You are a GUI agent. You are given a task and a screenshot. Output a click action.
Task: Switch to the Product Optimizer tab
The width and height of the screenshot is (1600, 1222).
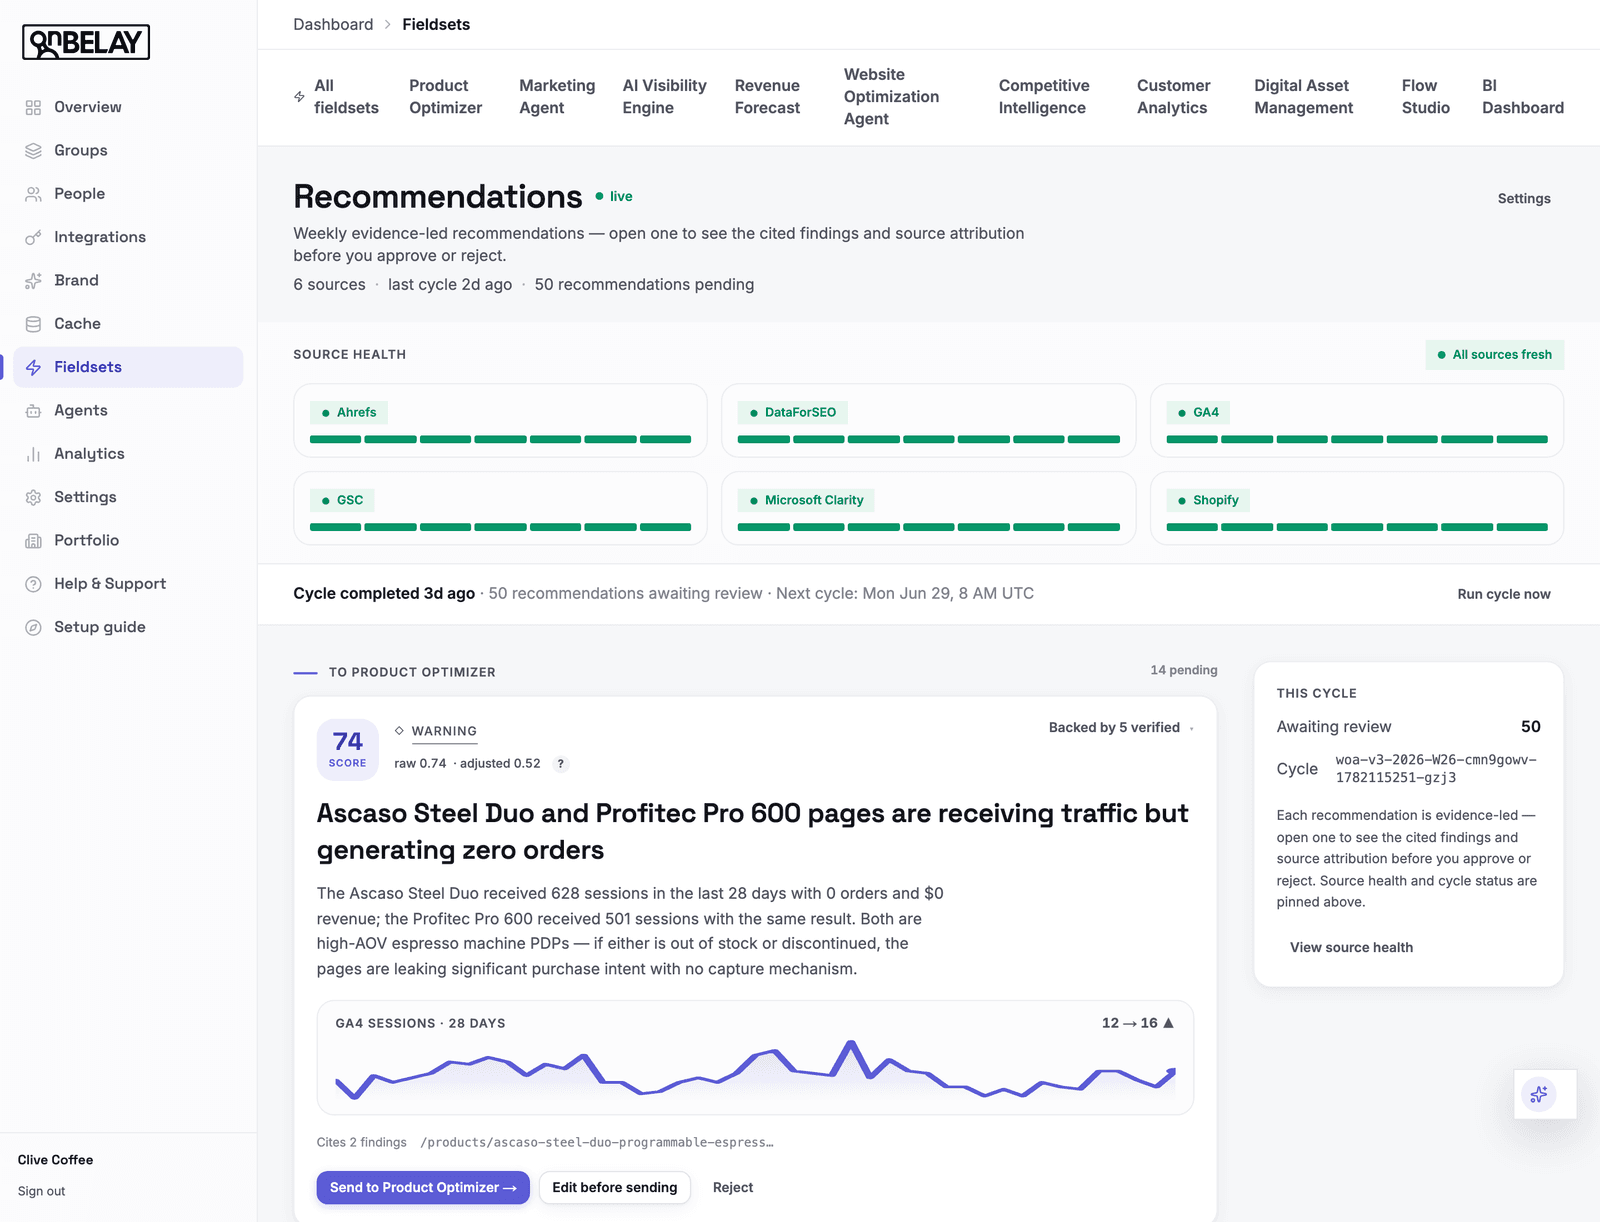(445, 97)
